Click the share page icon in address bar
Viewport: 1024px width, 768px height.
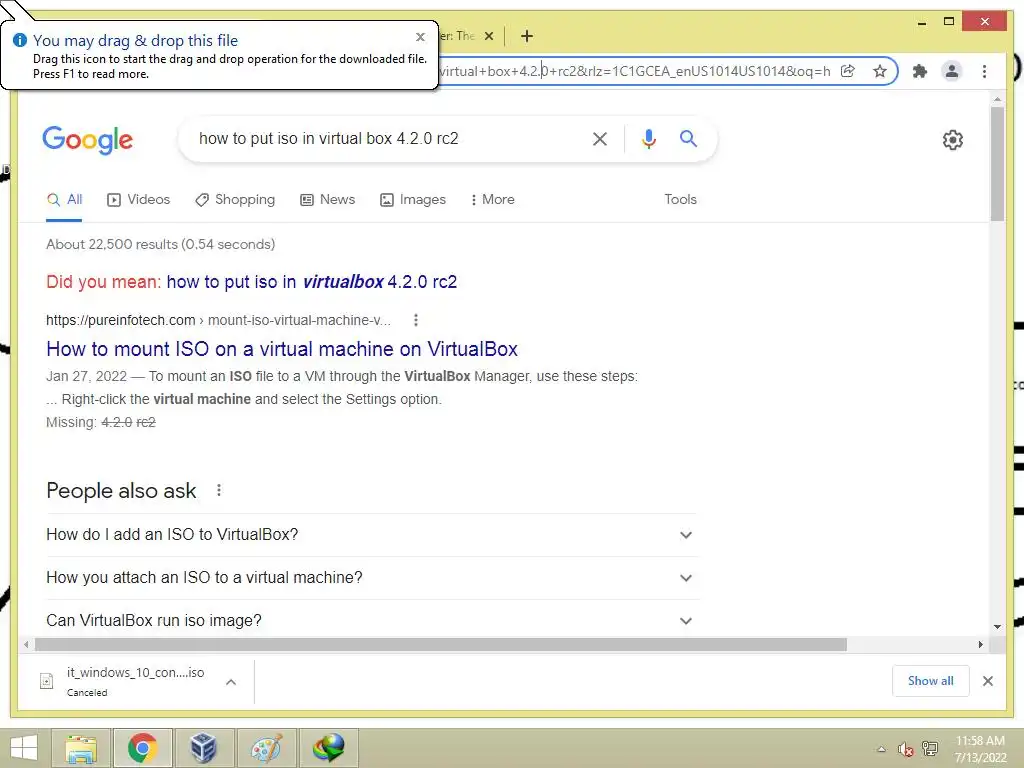tap(848, 71)
